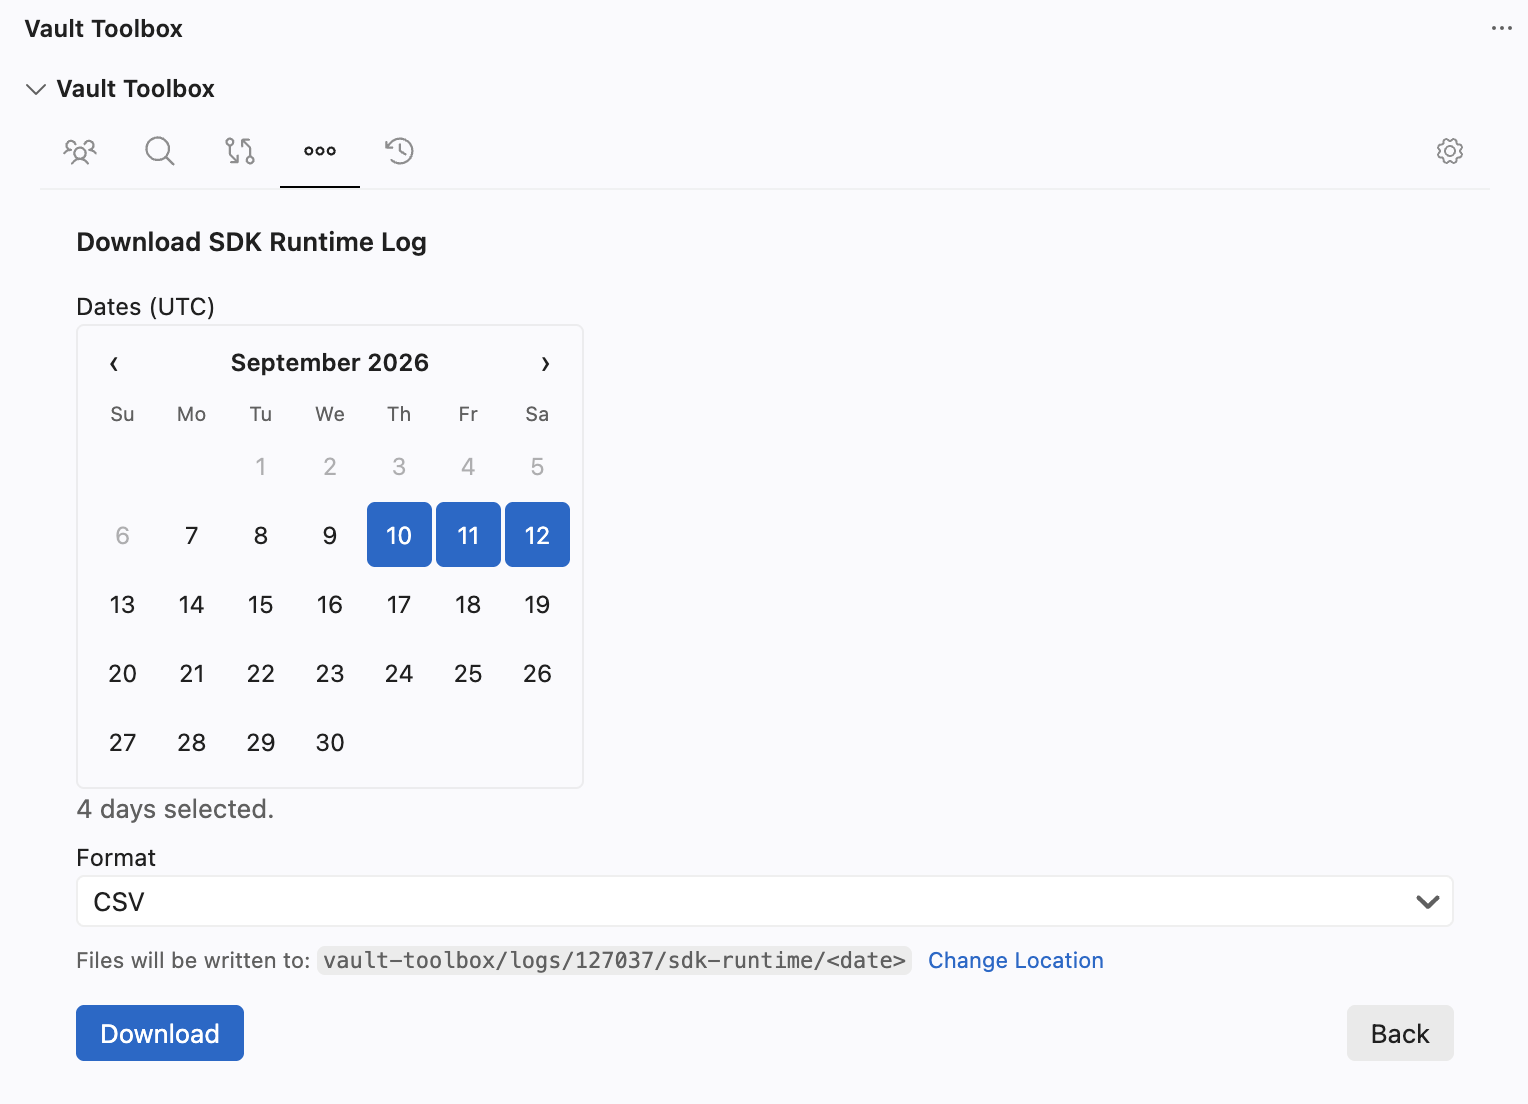This screenshot has height=1104, width=1528.
Task: Click the vault-toolbox logs path text
Action: click(614, 960)
